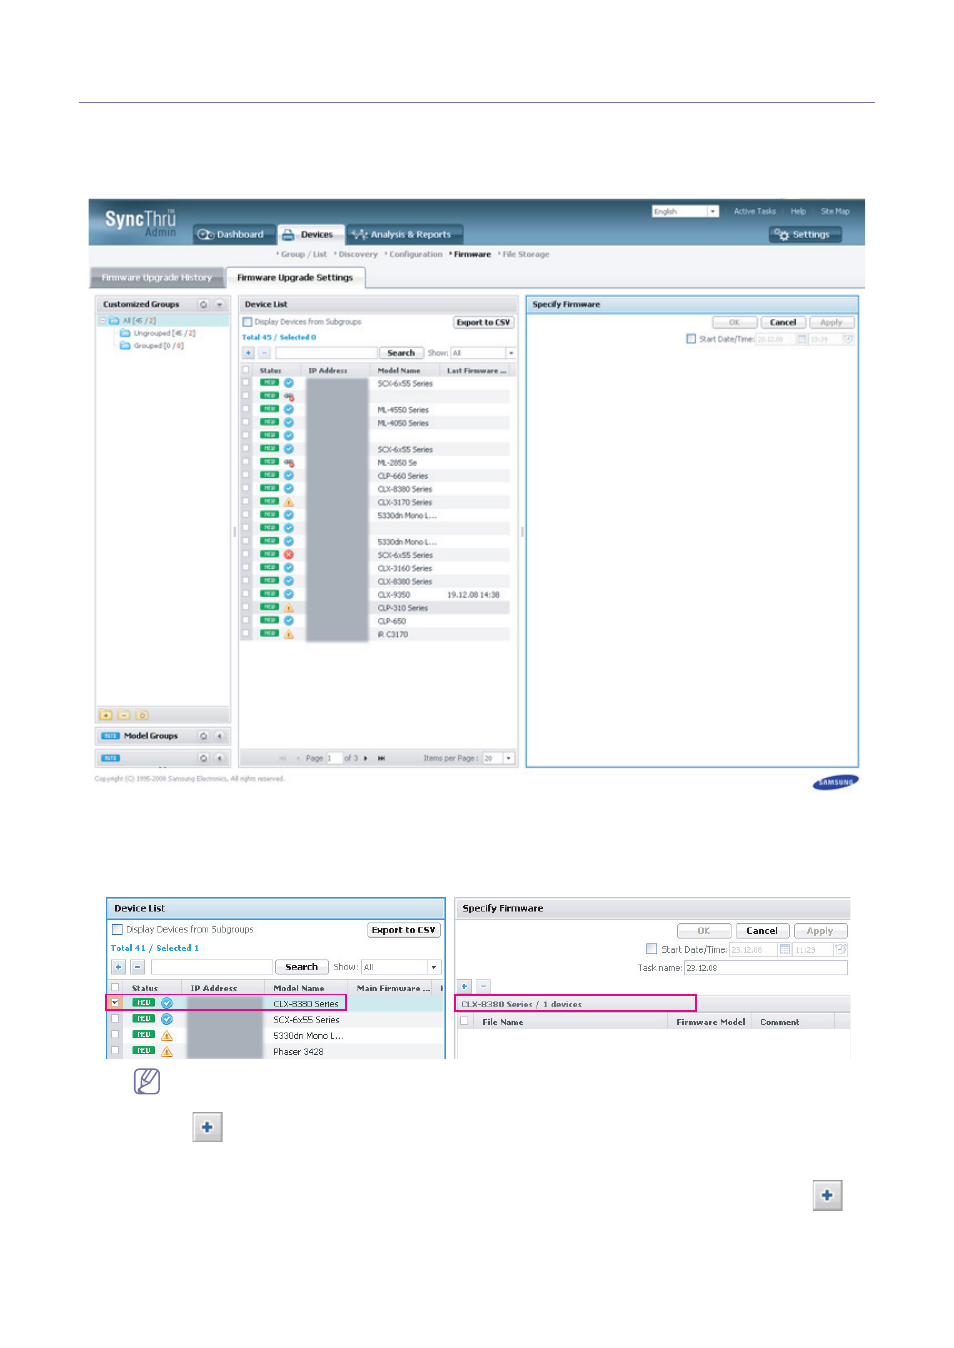
Task: Open the Show filter dropdown in upper Device List
Action: [x=483, y=353]
